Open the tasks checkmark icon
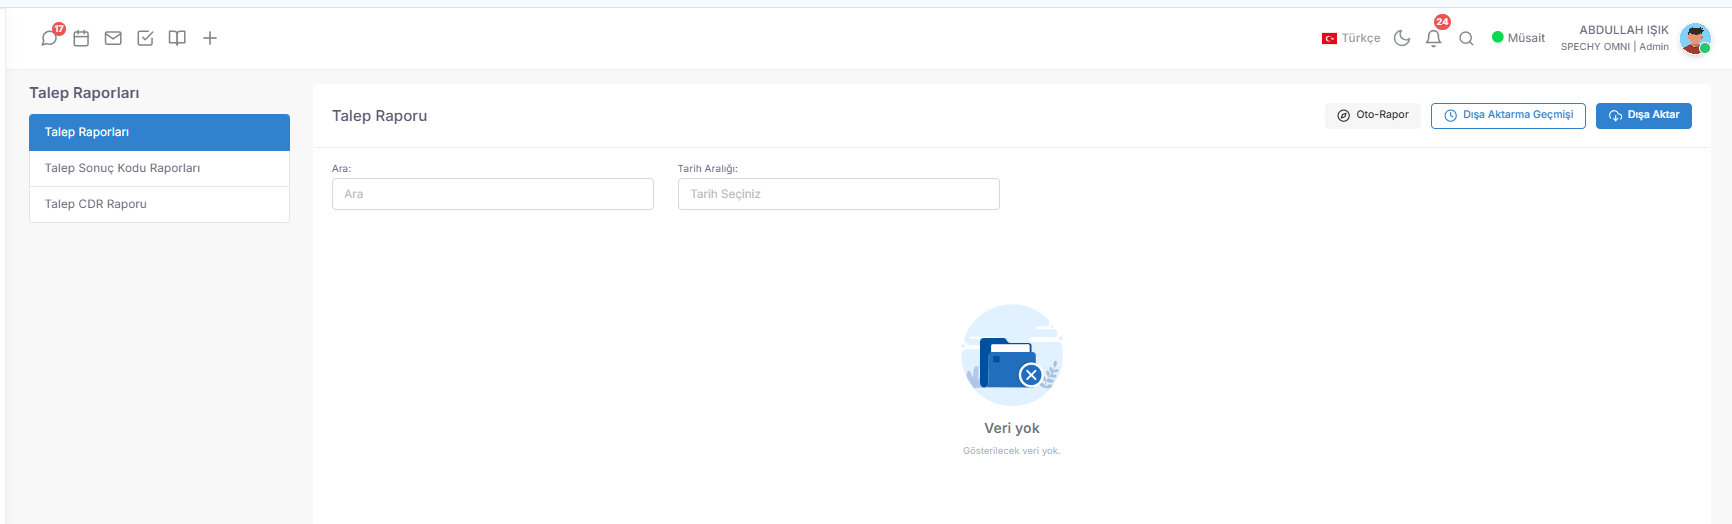 (x=145, y=38)
